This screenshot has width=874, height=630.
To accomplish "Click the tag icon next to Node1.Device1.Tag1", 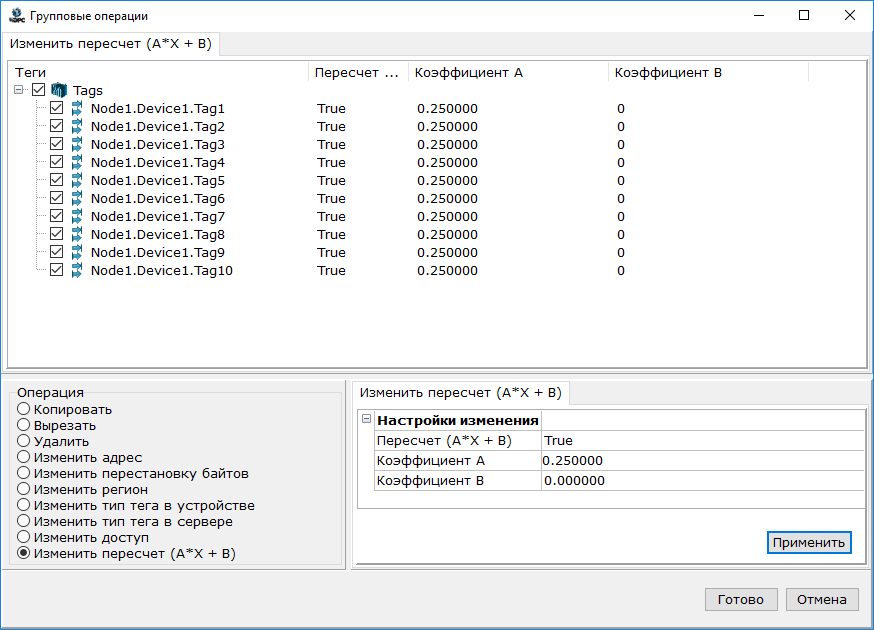I will coord(77,108).
